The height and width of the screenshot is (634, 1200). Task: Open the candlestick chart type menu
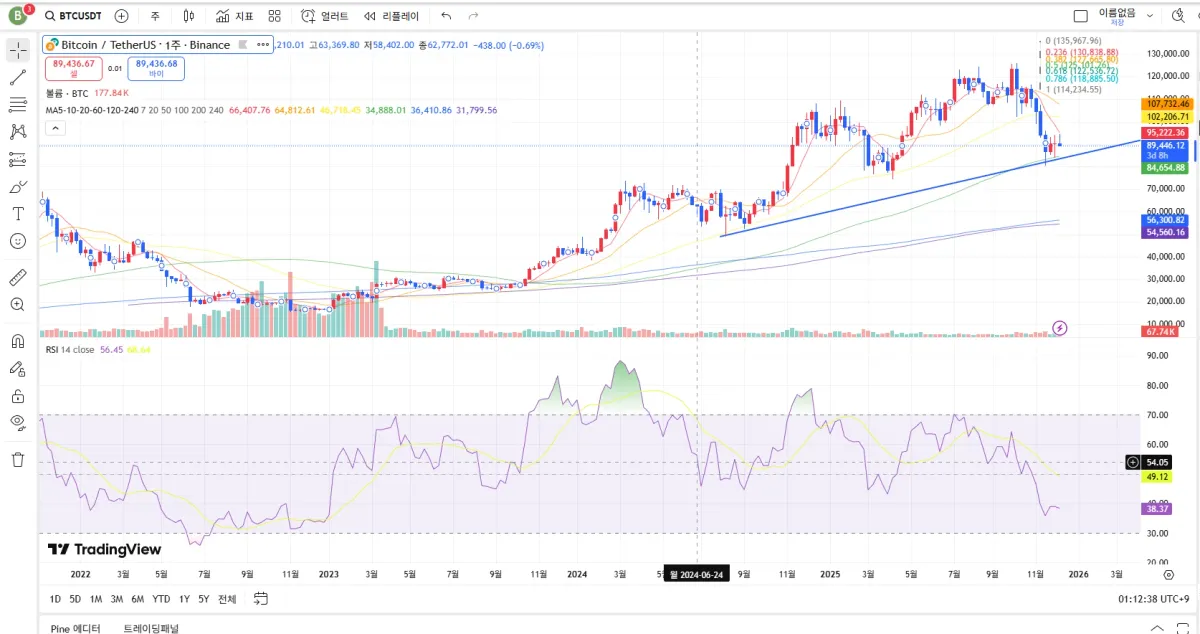pyautogui.click(x=188, y=16)
